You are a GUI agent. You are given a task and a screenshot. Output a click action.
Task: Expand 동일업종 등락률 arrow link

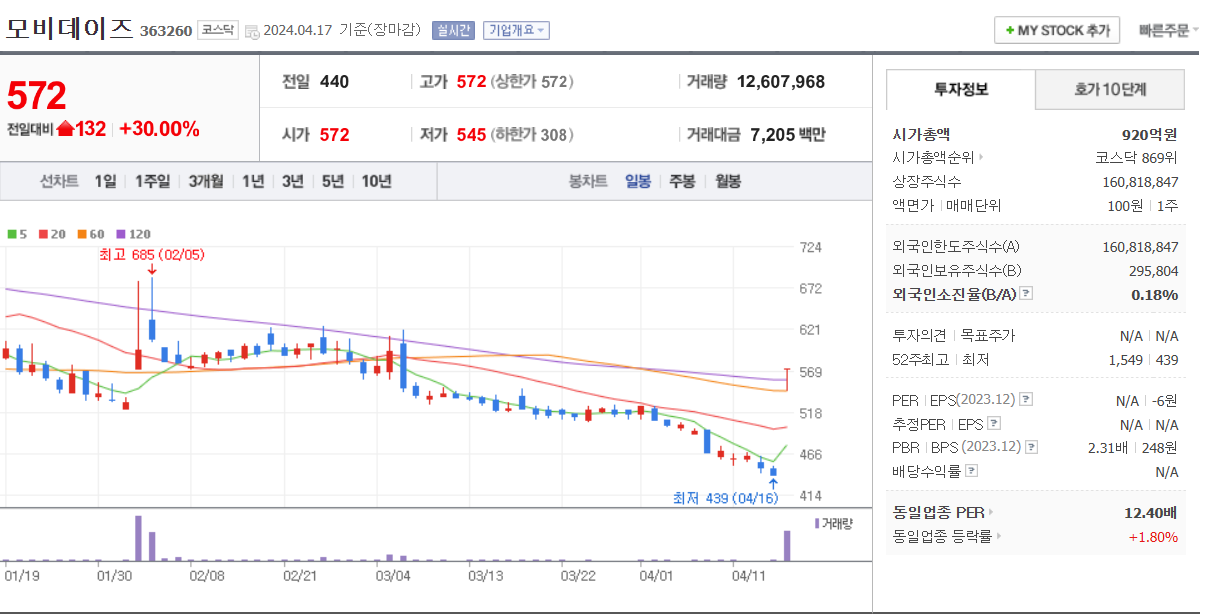[x=998, y=536]
